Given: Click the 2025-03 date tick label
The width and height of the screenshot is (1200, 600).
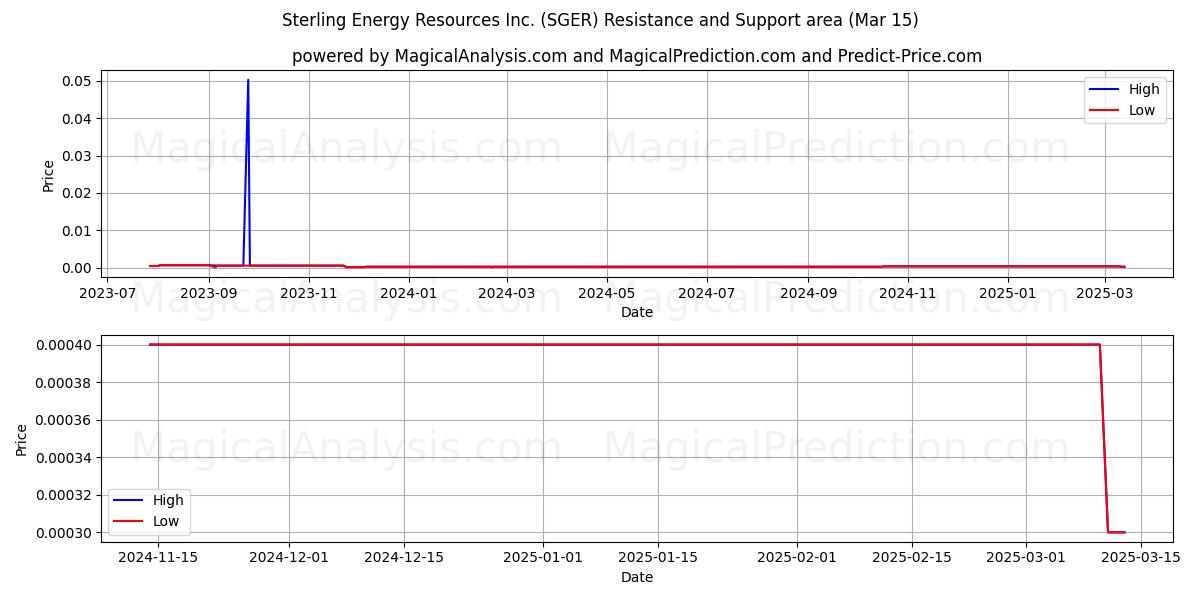Looking at the screenshot, I should tap(1105, 294).
